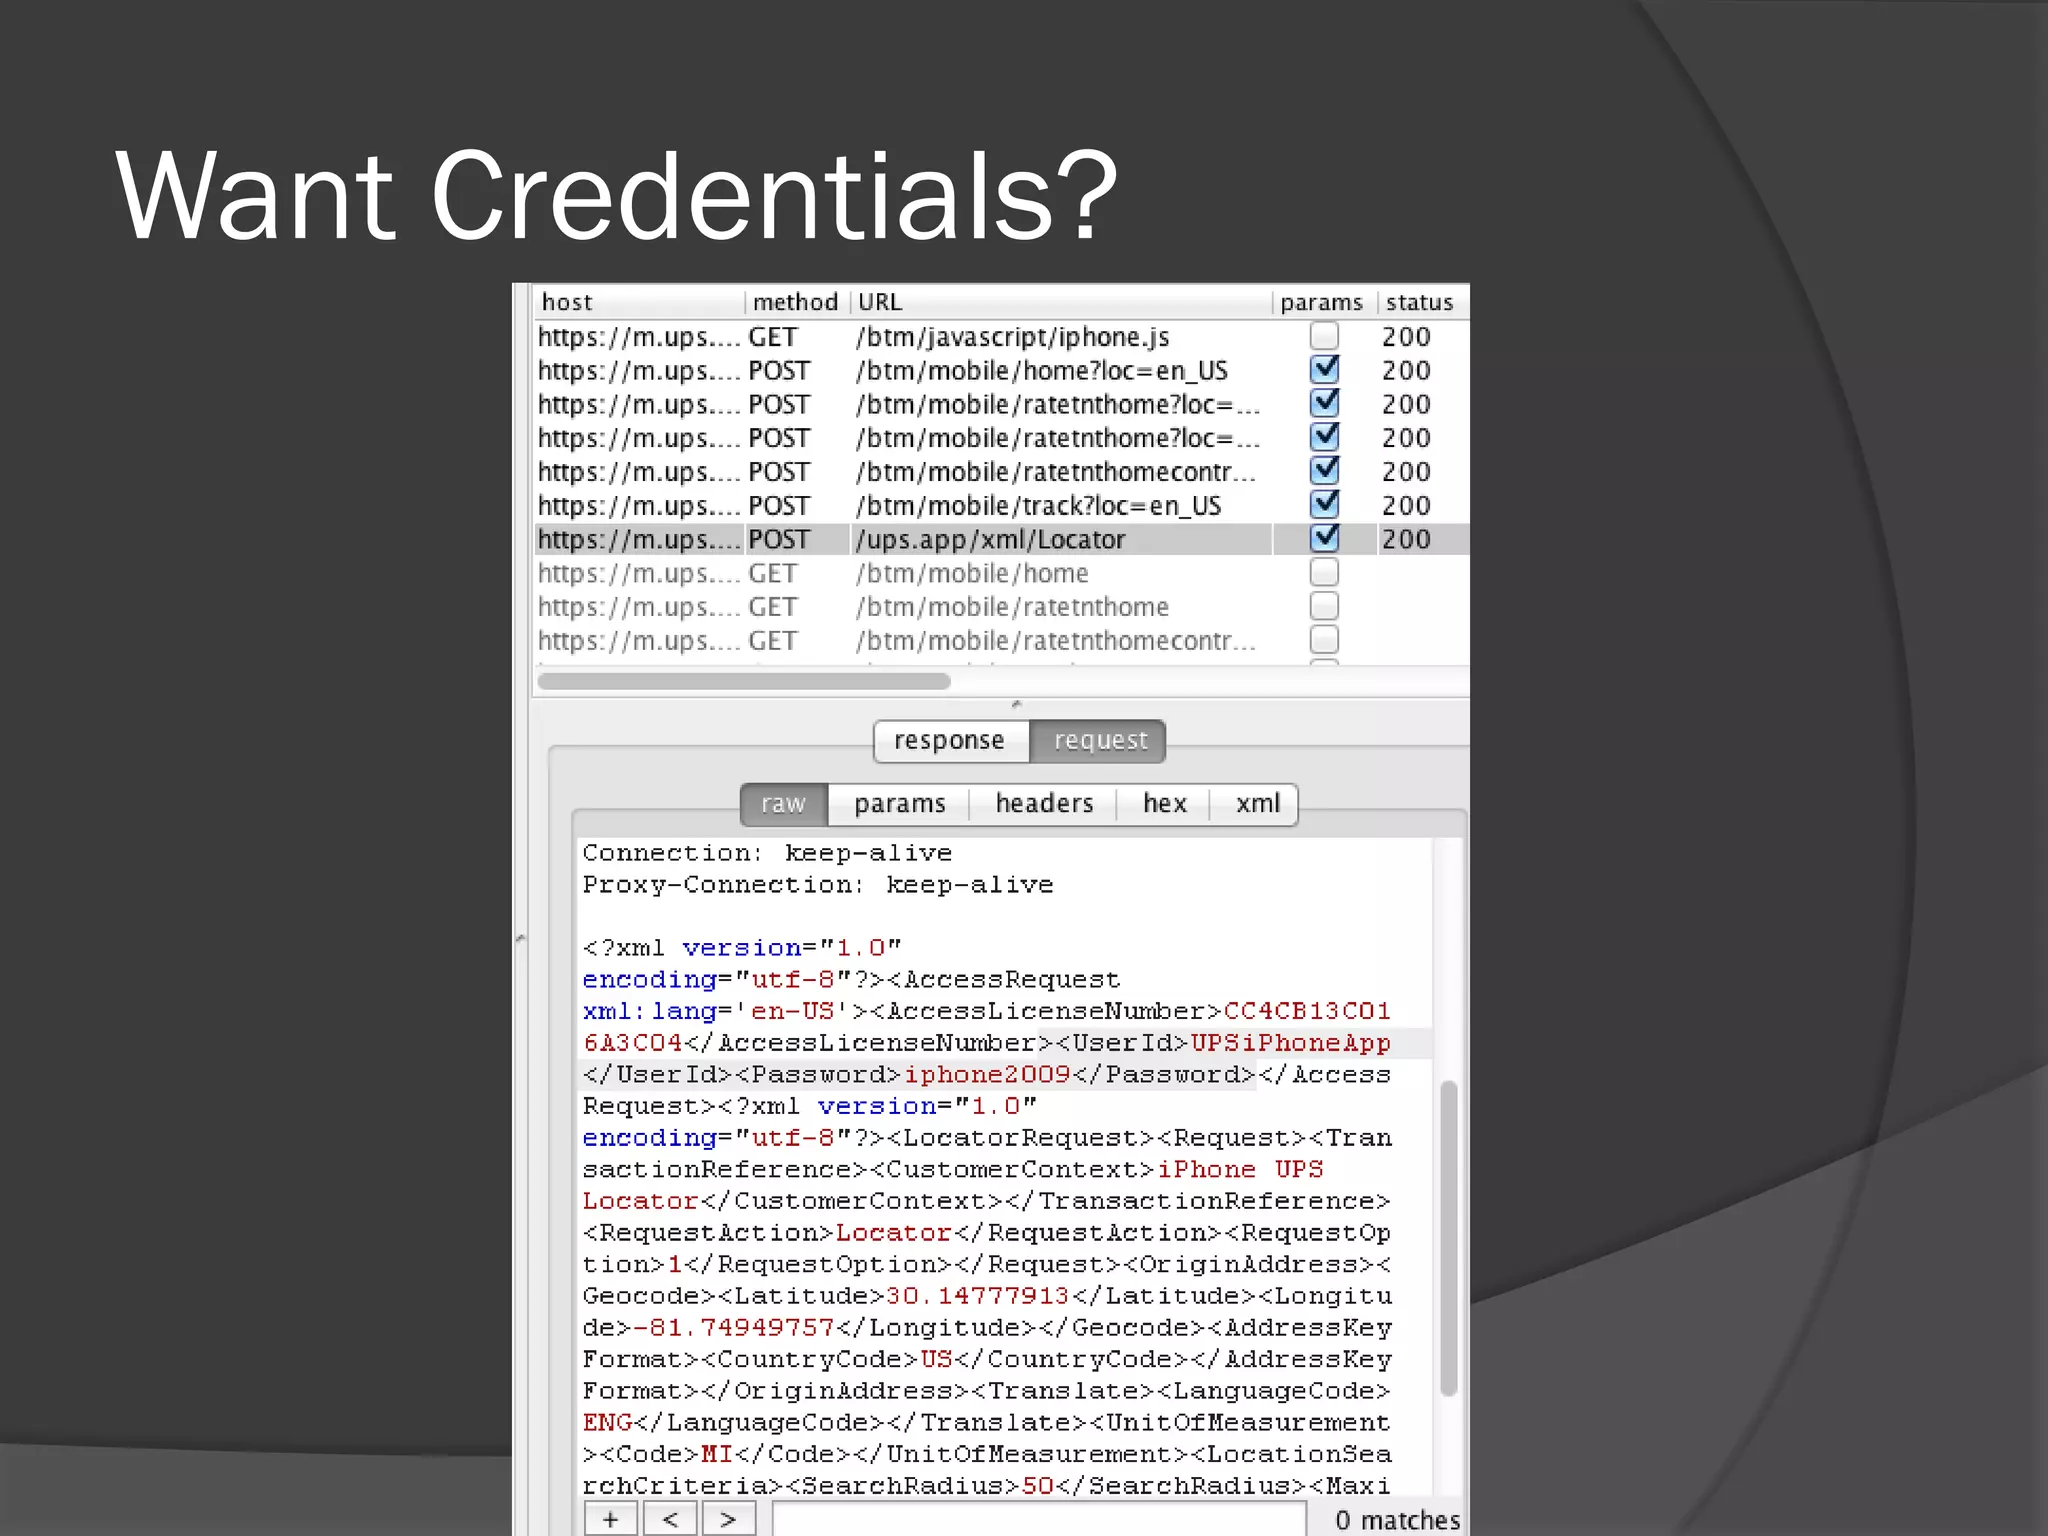Screen dimensions: 2048x1536
Task: Toggle params checkbox for GET /btm/mobile/ratetnthomecontr row
Action: point(1324,640)
